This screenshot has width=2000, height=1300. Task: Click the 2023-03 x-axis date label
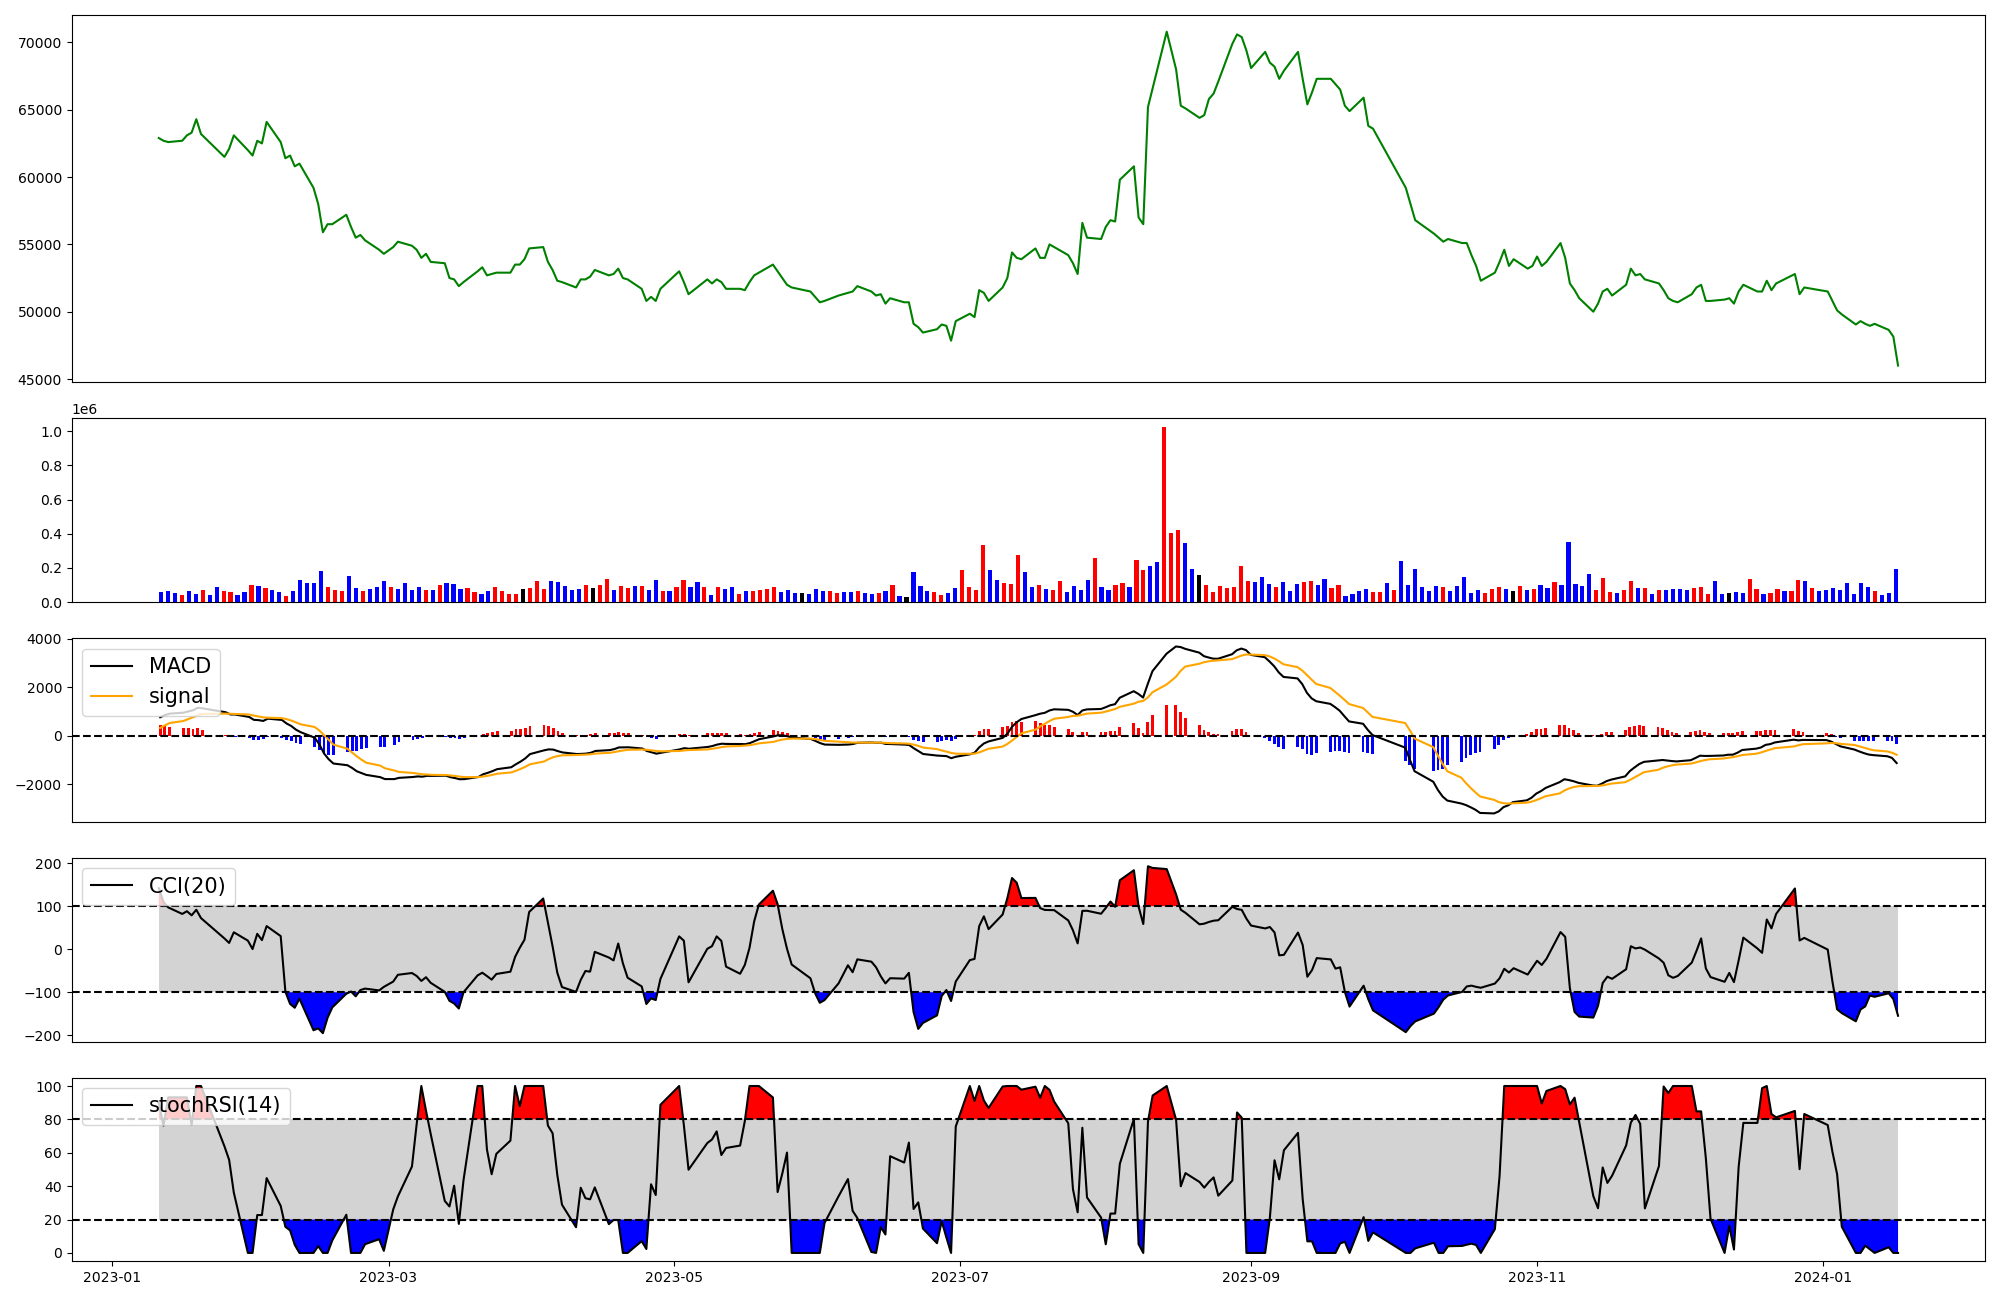(388, 1277)
